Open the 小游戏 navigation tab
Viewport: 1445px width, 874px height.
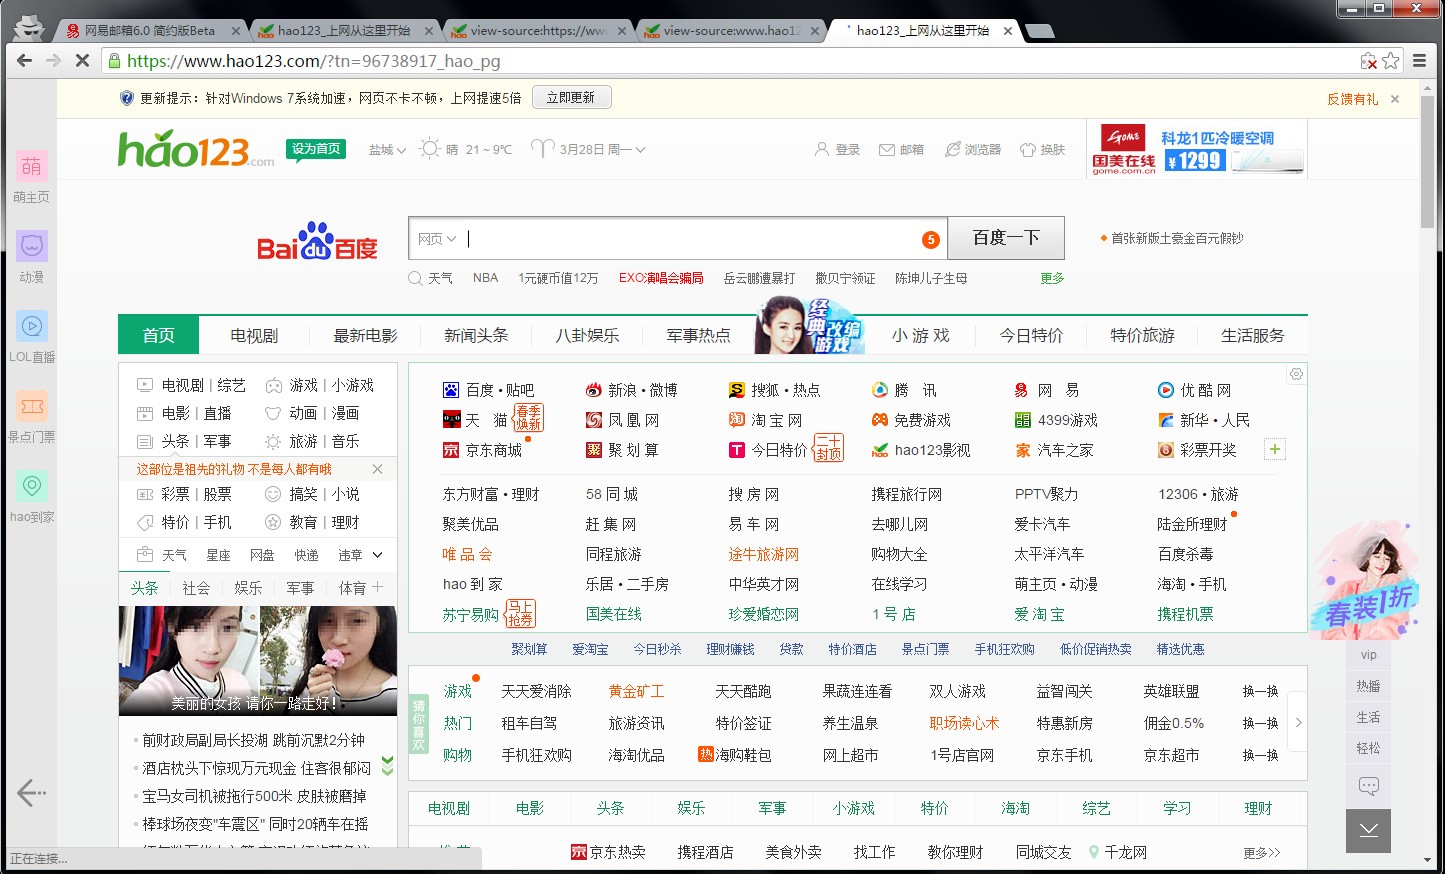click(x=921, y=335)
